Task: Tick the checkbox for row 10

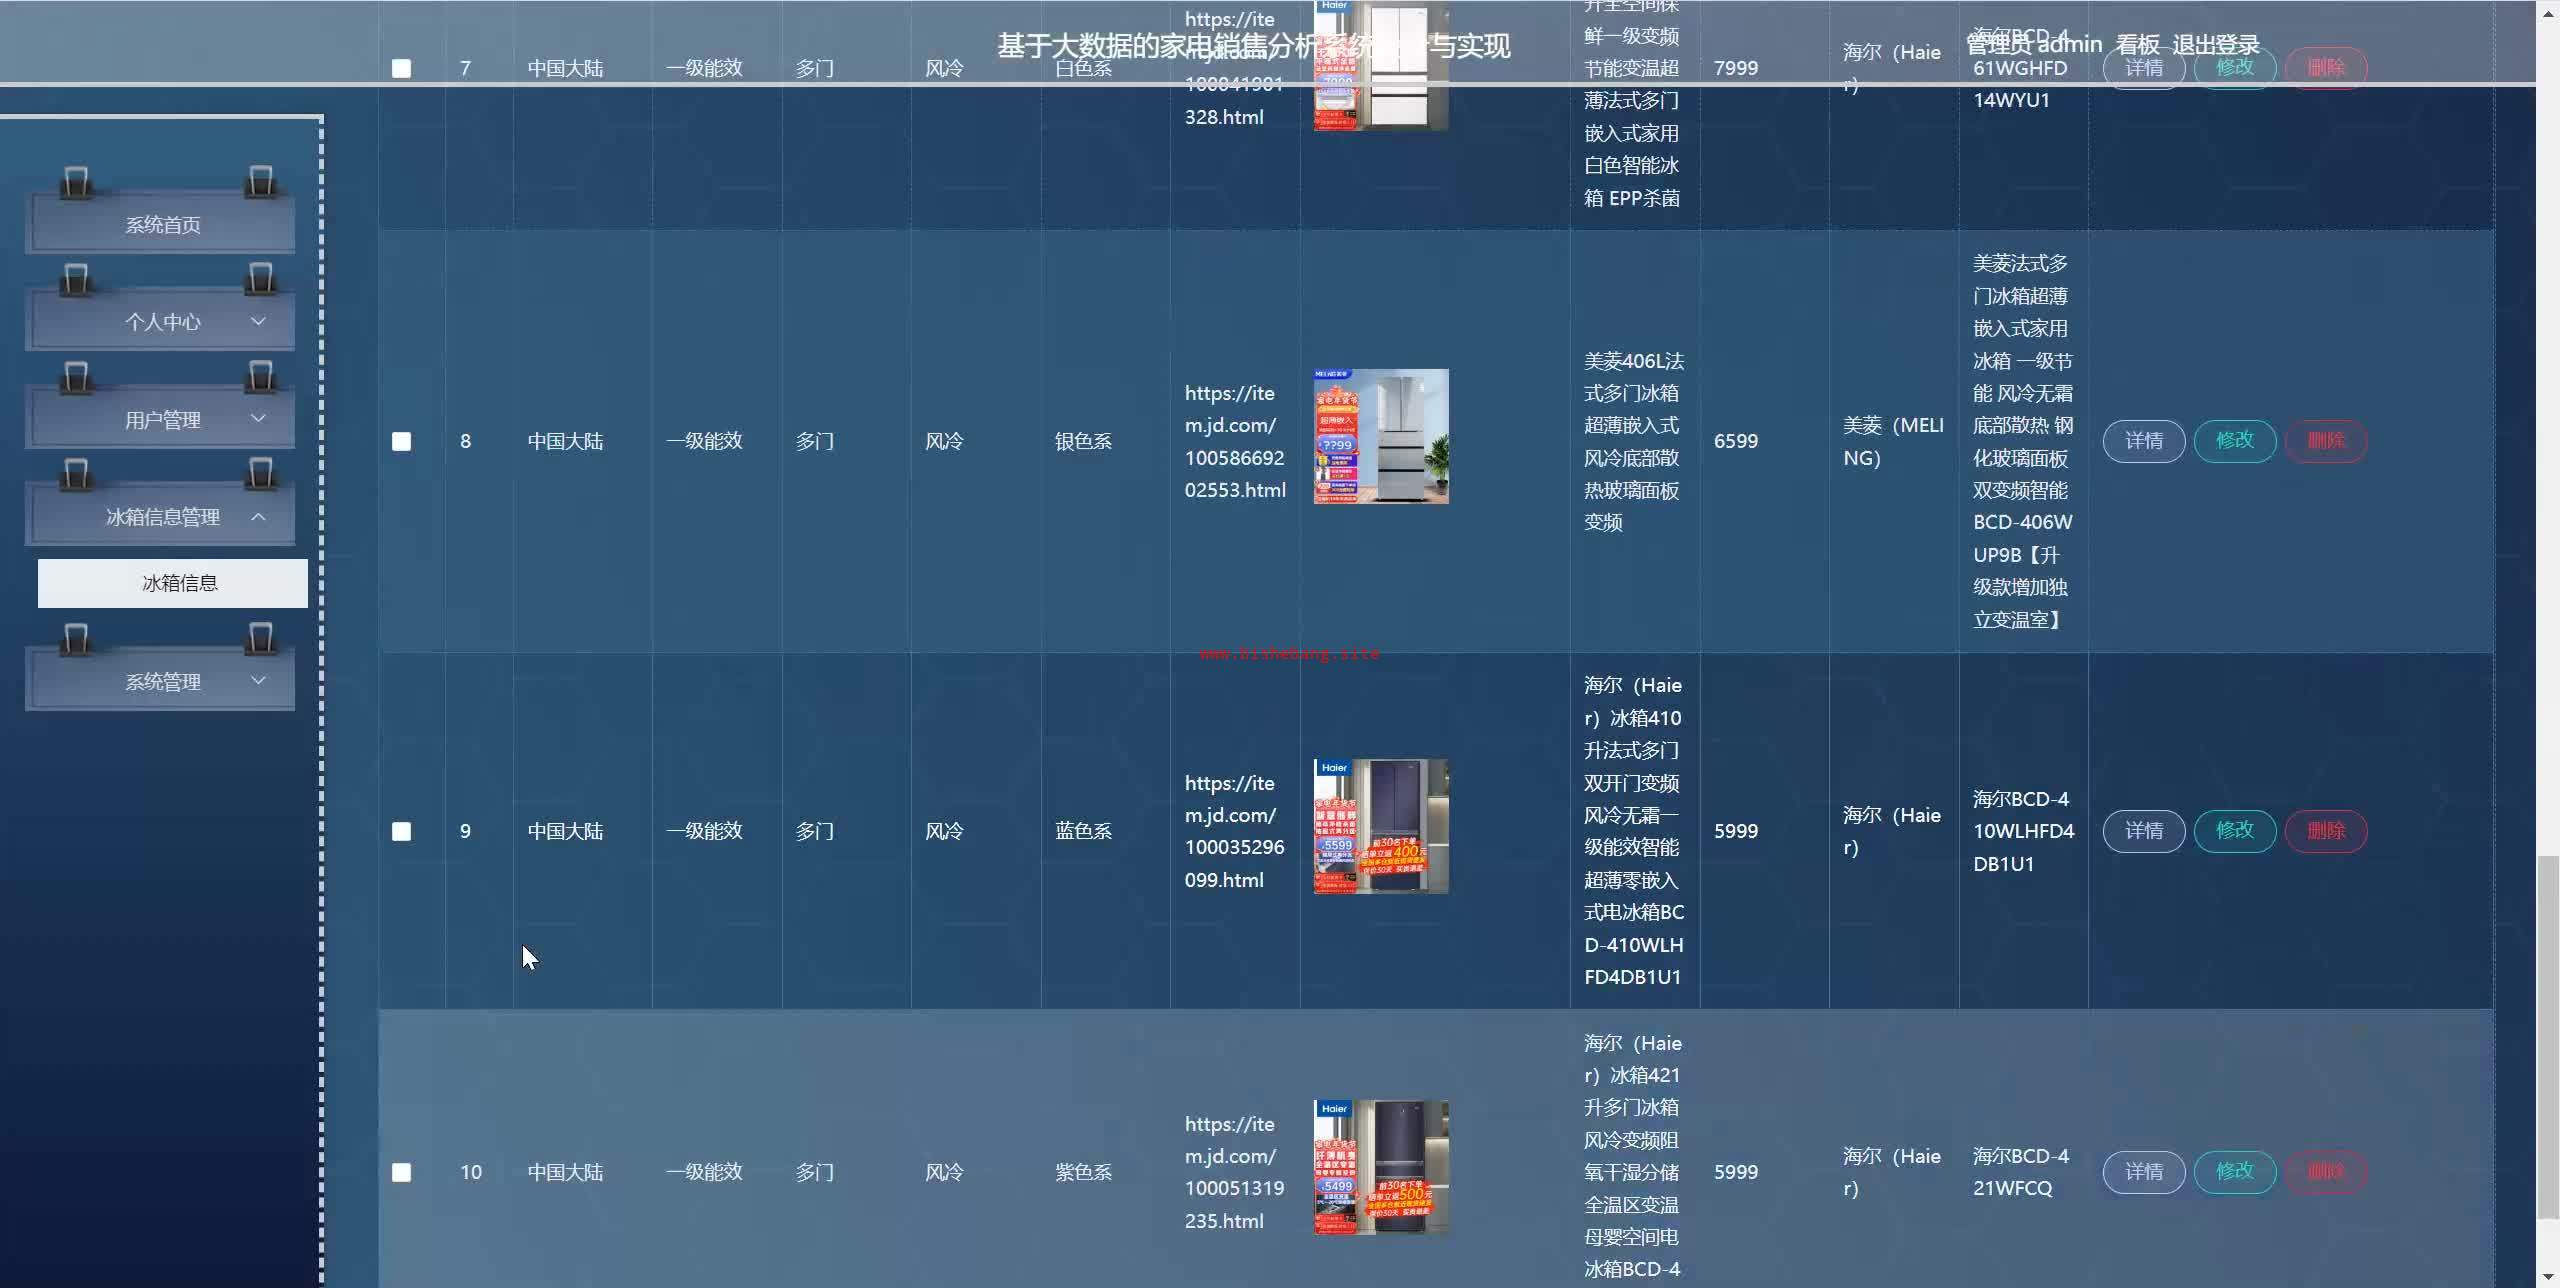Action: click(x=401, y=1172)
